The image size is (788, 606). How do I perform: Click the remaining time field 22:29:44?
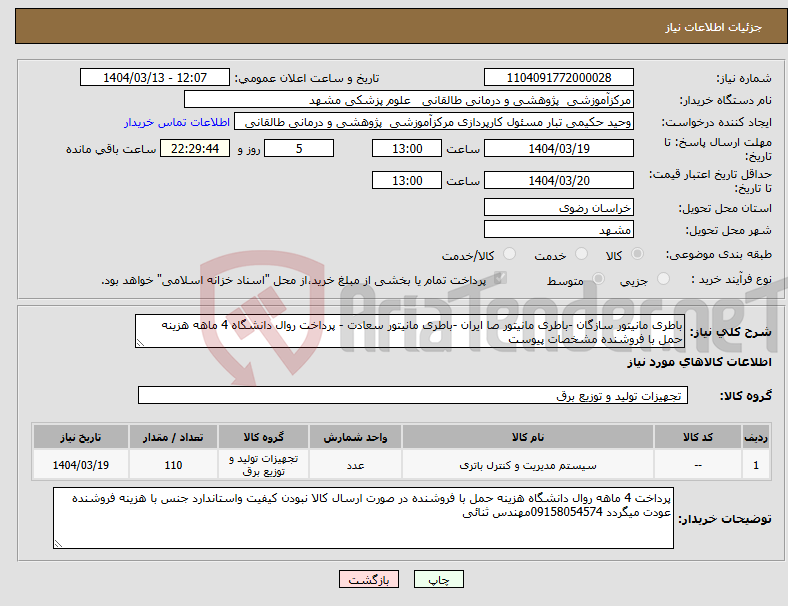[195, 149]
